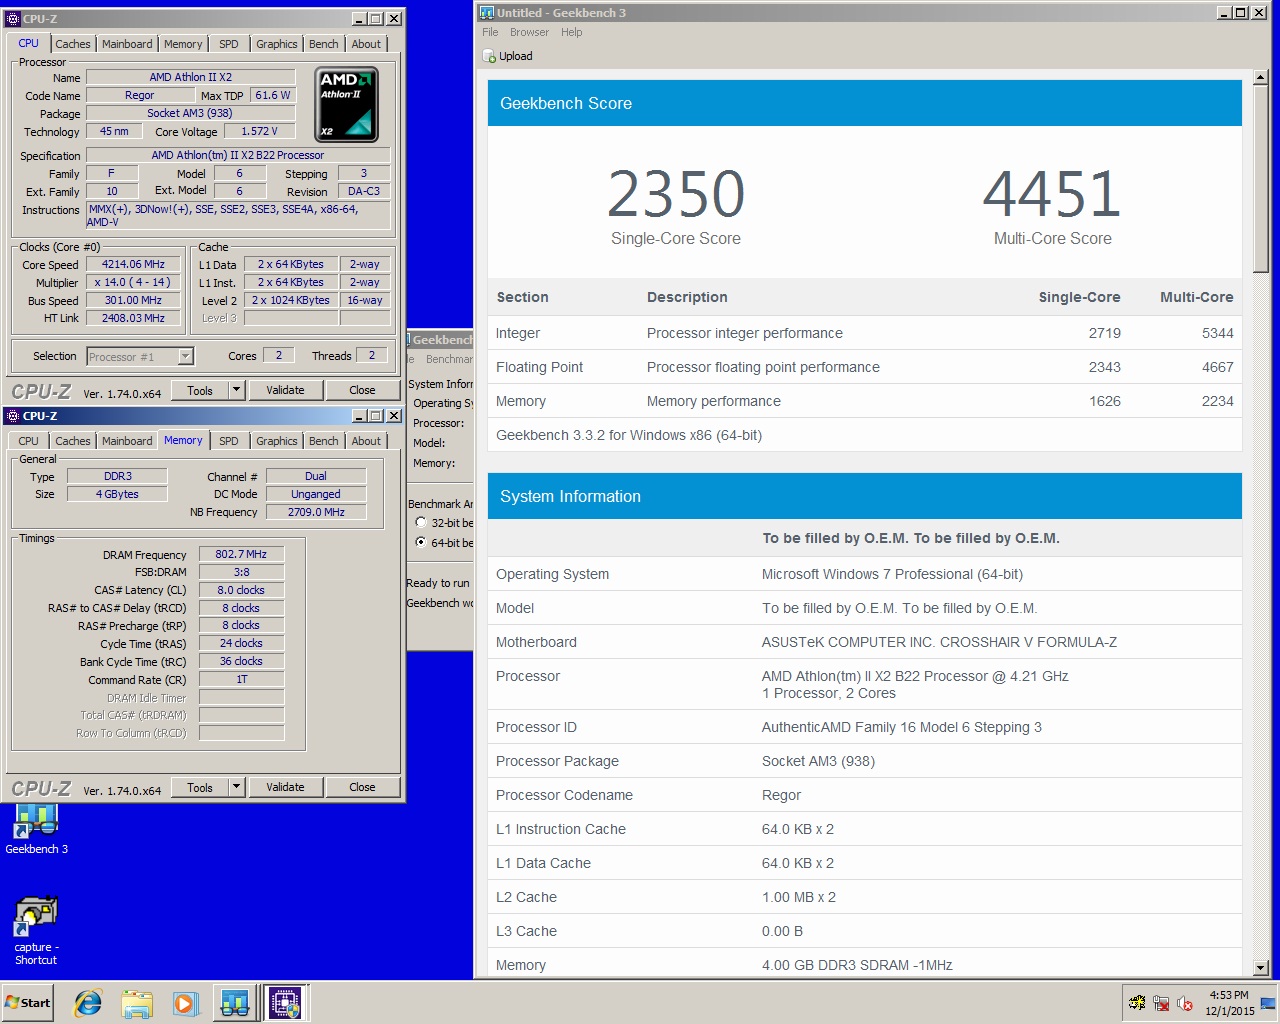Select the 32-bit benchmark radio button
1280x1024 pixels.
pos(421,522)
